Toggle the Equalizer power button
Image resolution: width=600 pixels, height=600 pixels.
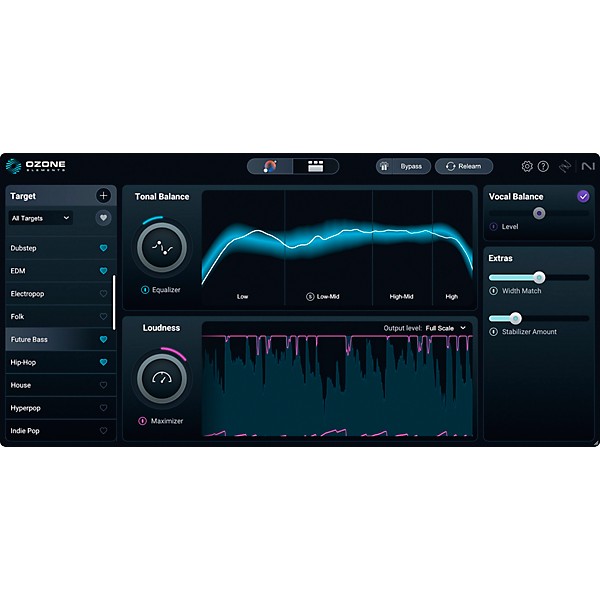pos(145,290)
